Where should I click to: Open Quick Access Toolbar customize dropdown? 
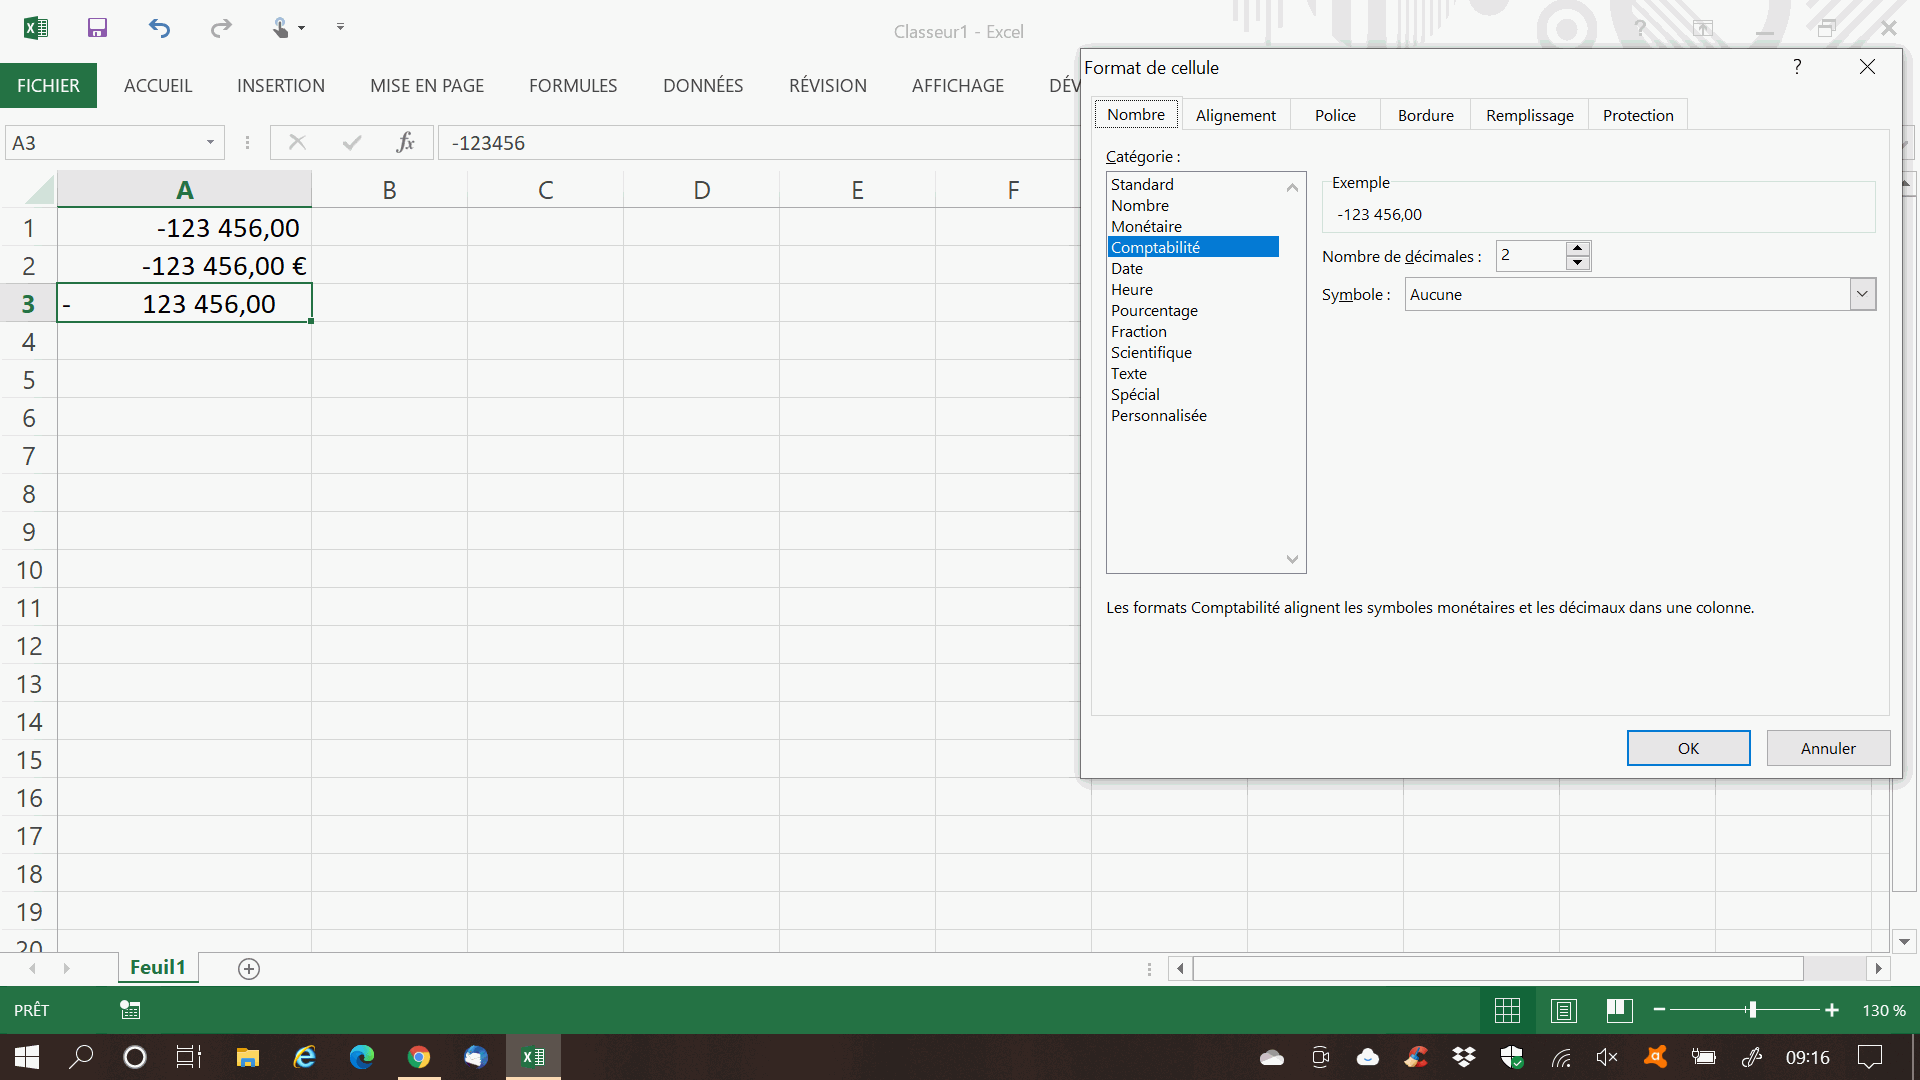pyautogui.click(x=340, y=28)
